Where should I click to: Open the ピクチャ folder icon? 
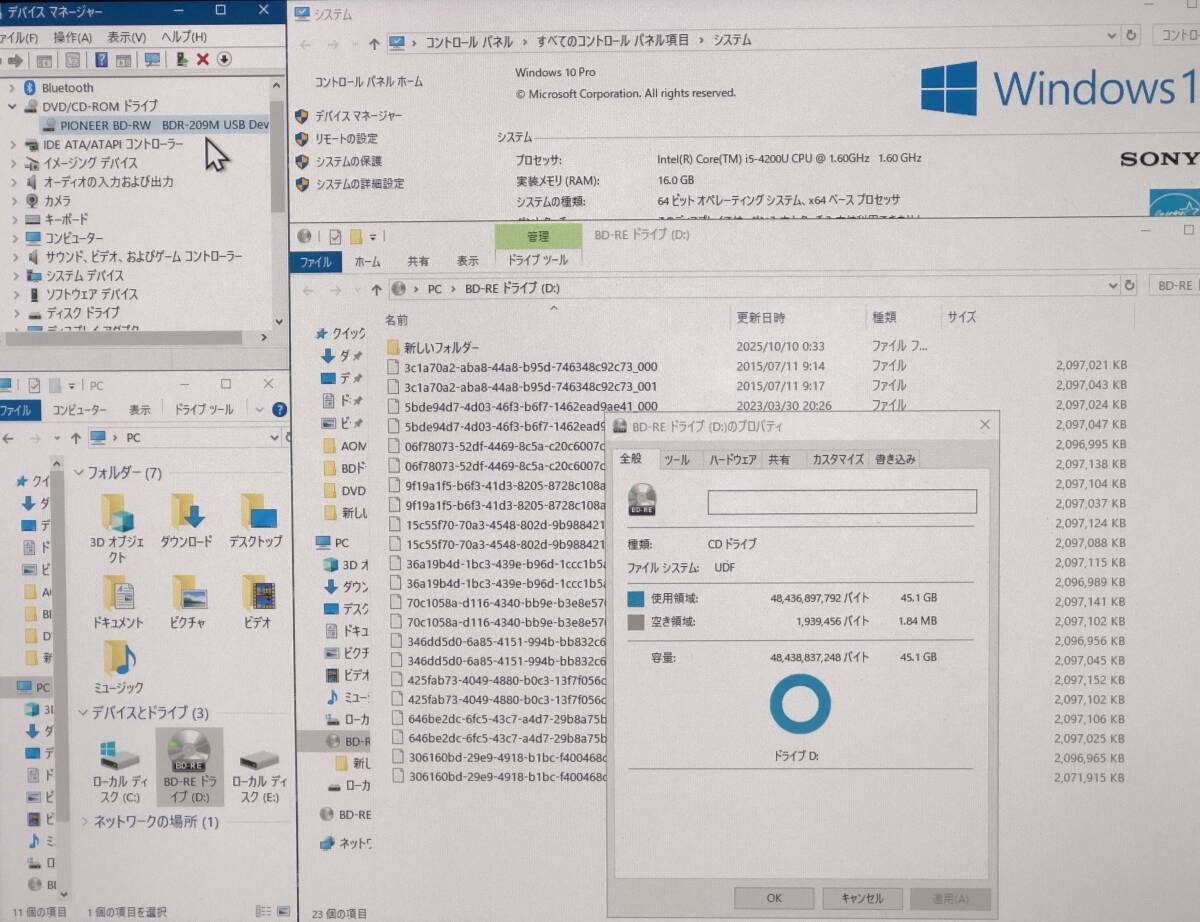pyautogui.click(x=187, y=602)
